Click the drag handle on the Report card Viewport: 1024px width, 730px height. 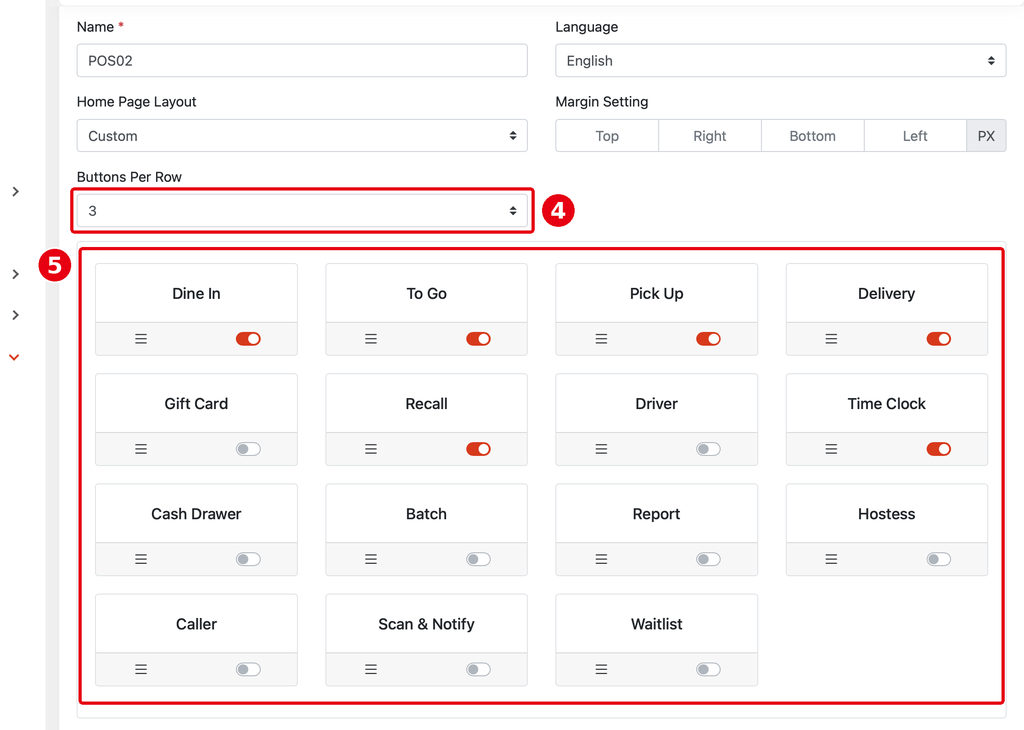coord(601,560)
